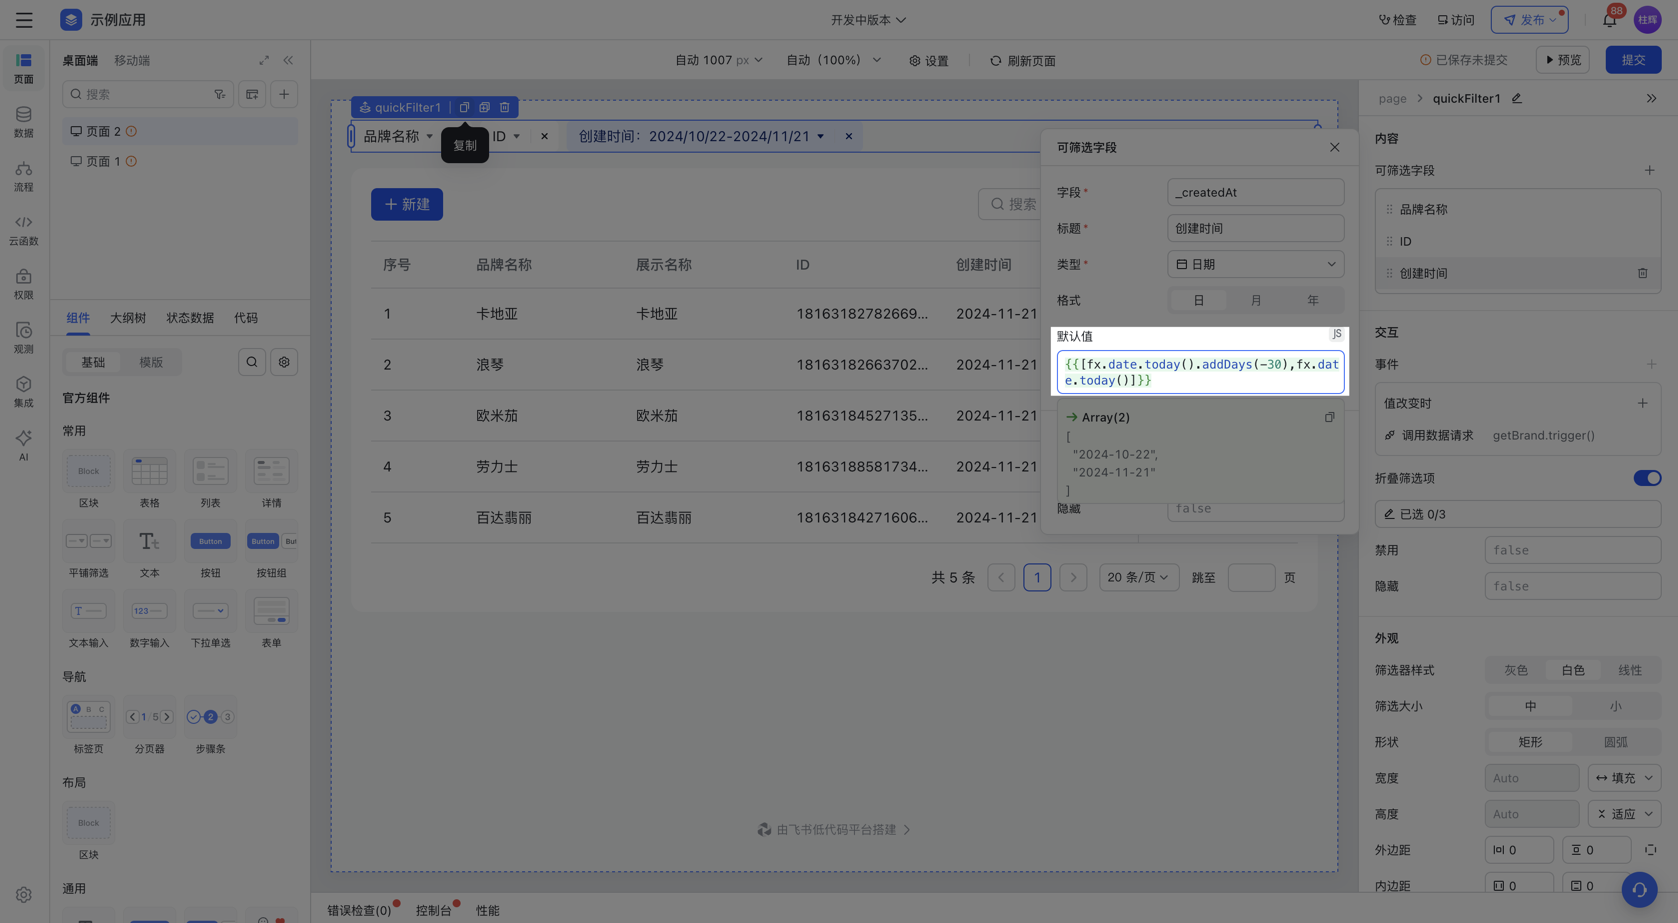This screenshot has height=923, width=1678.
Task: Select 月 date format option
Action: point(1256,300)
